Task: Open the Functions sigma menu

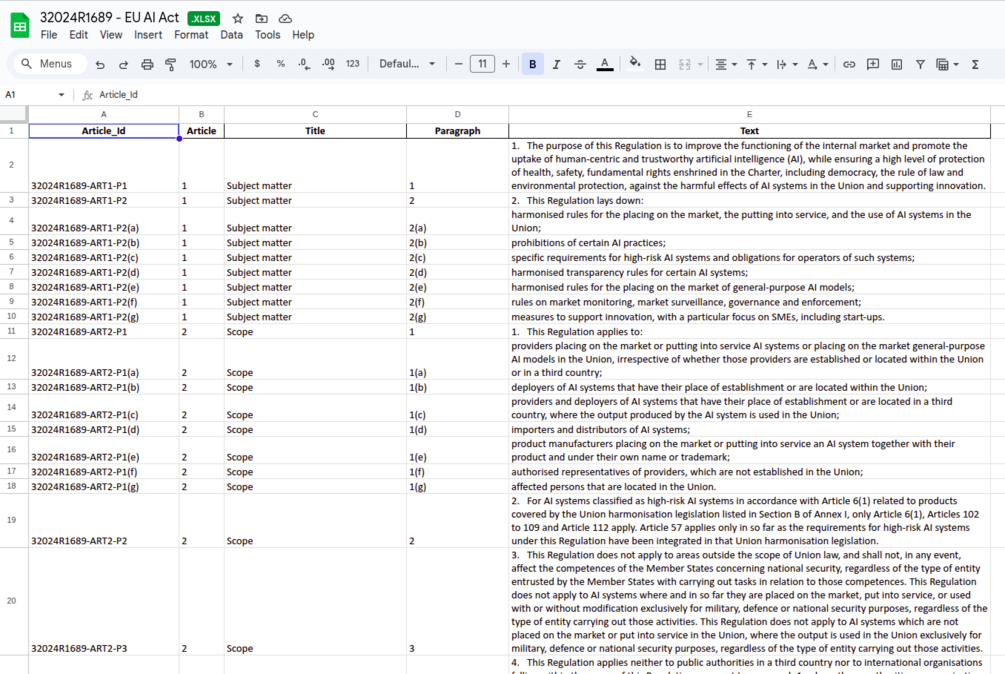Action: tap(975, 64)
